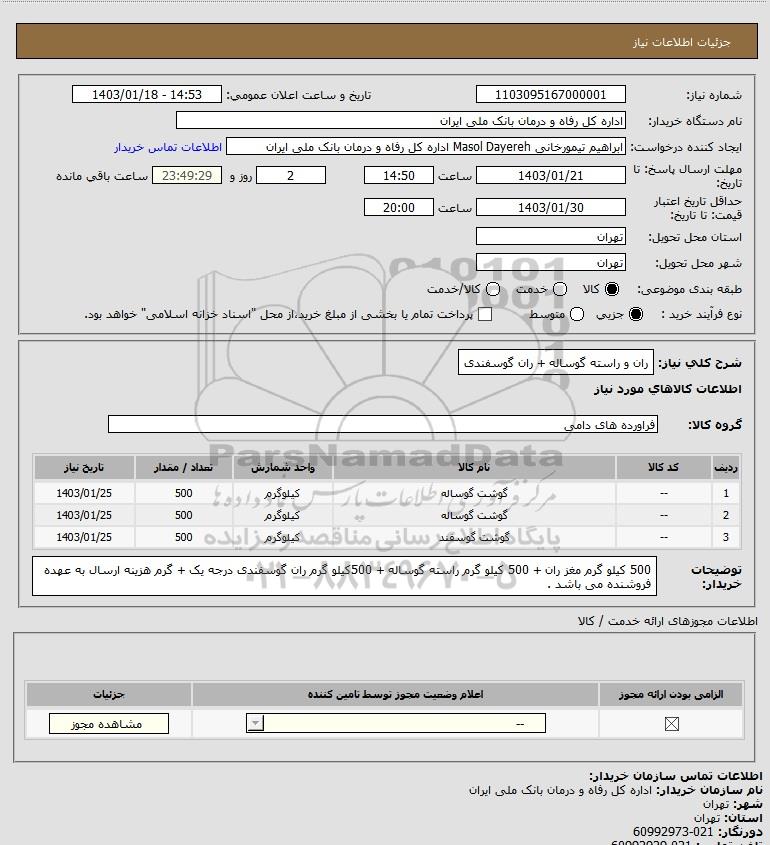Click گوشت گوسفند in row 3

(x=474, y=537)
